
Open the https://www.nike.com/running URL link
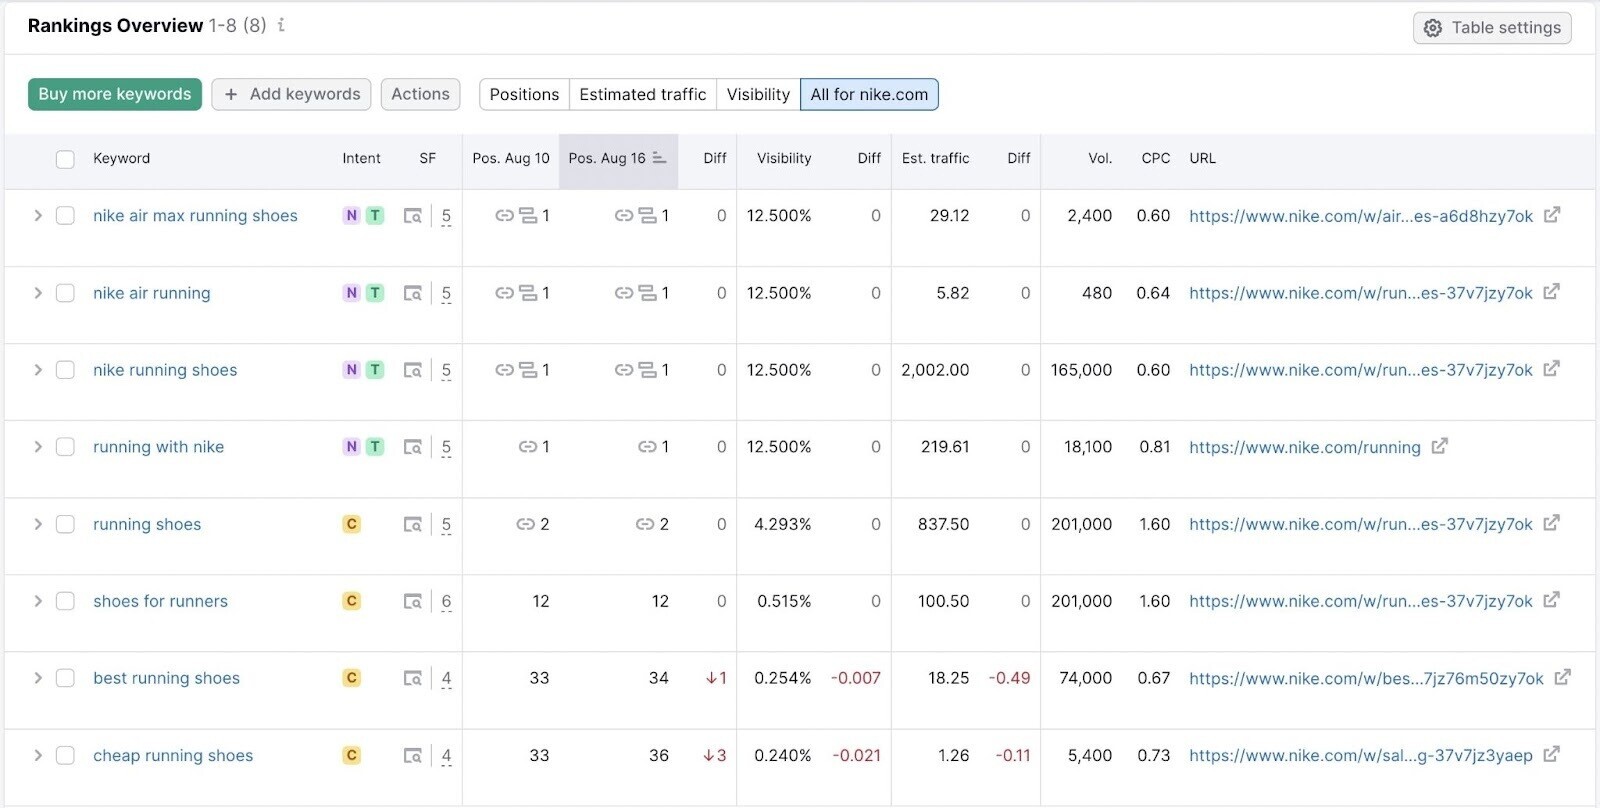point(1304,447)
